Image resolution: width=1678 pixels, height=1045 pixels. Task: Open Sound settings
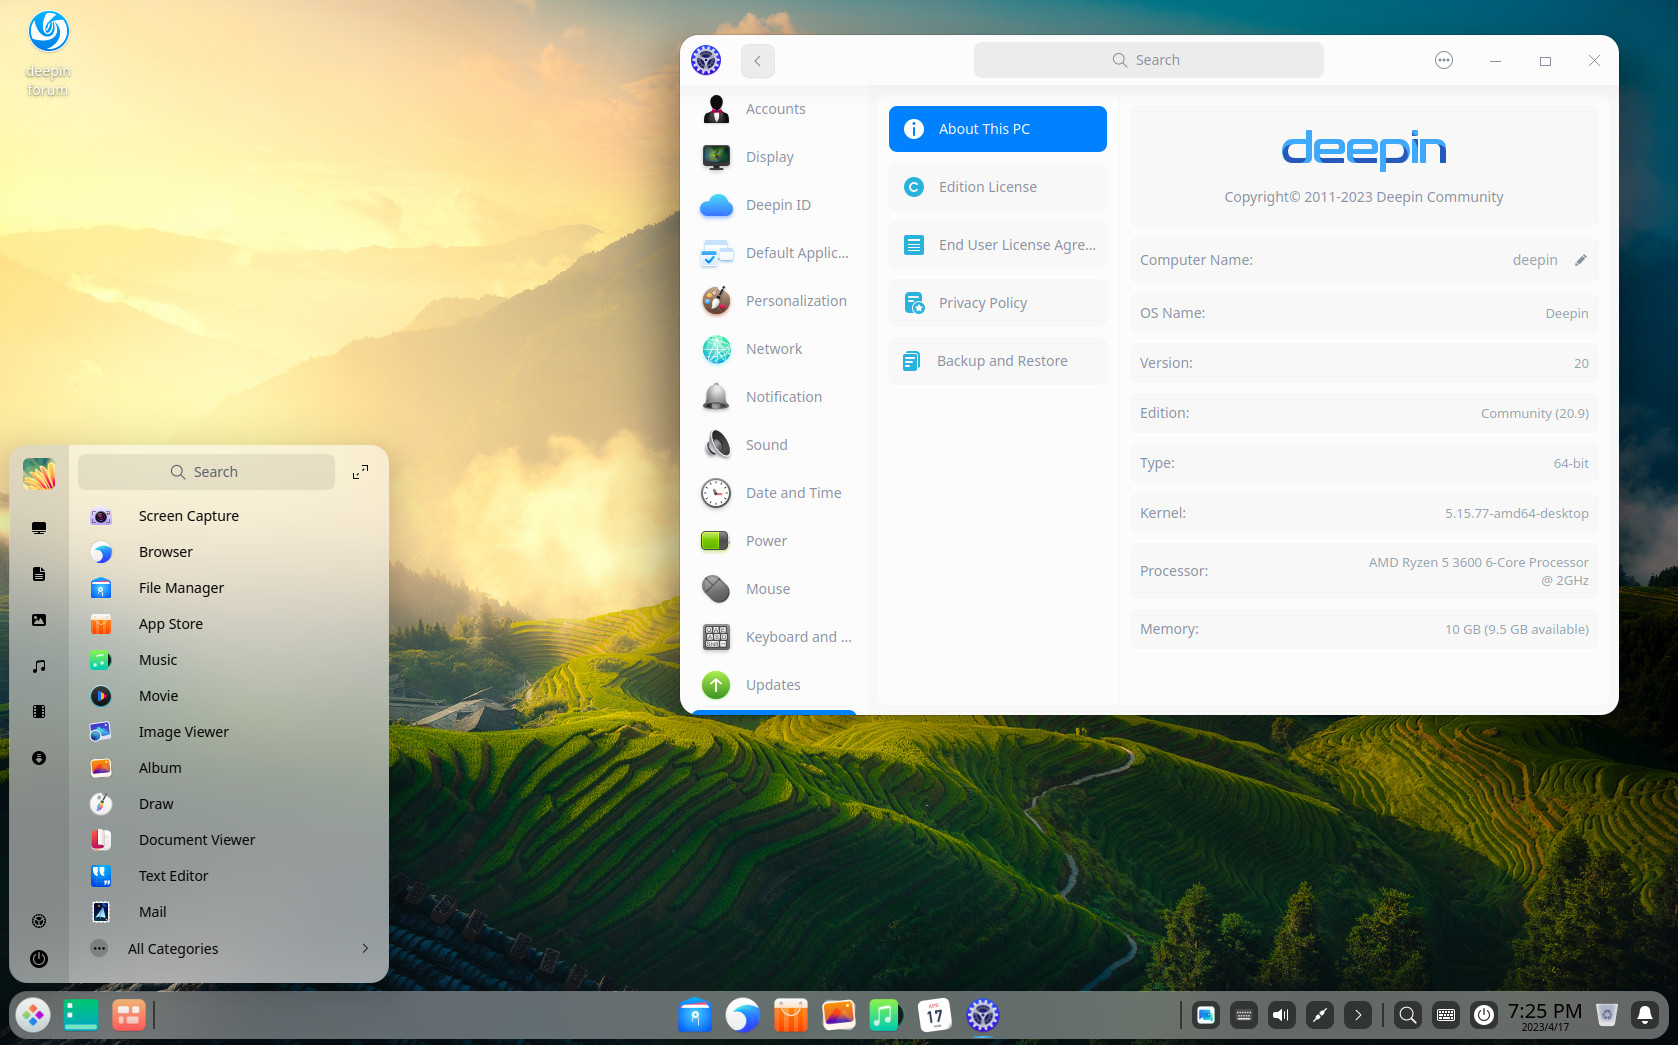[x=774, y=445]
